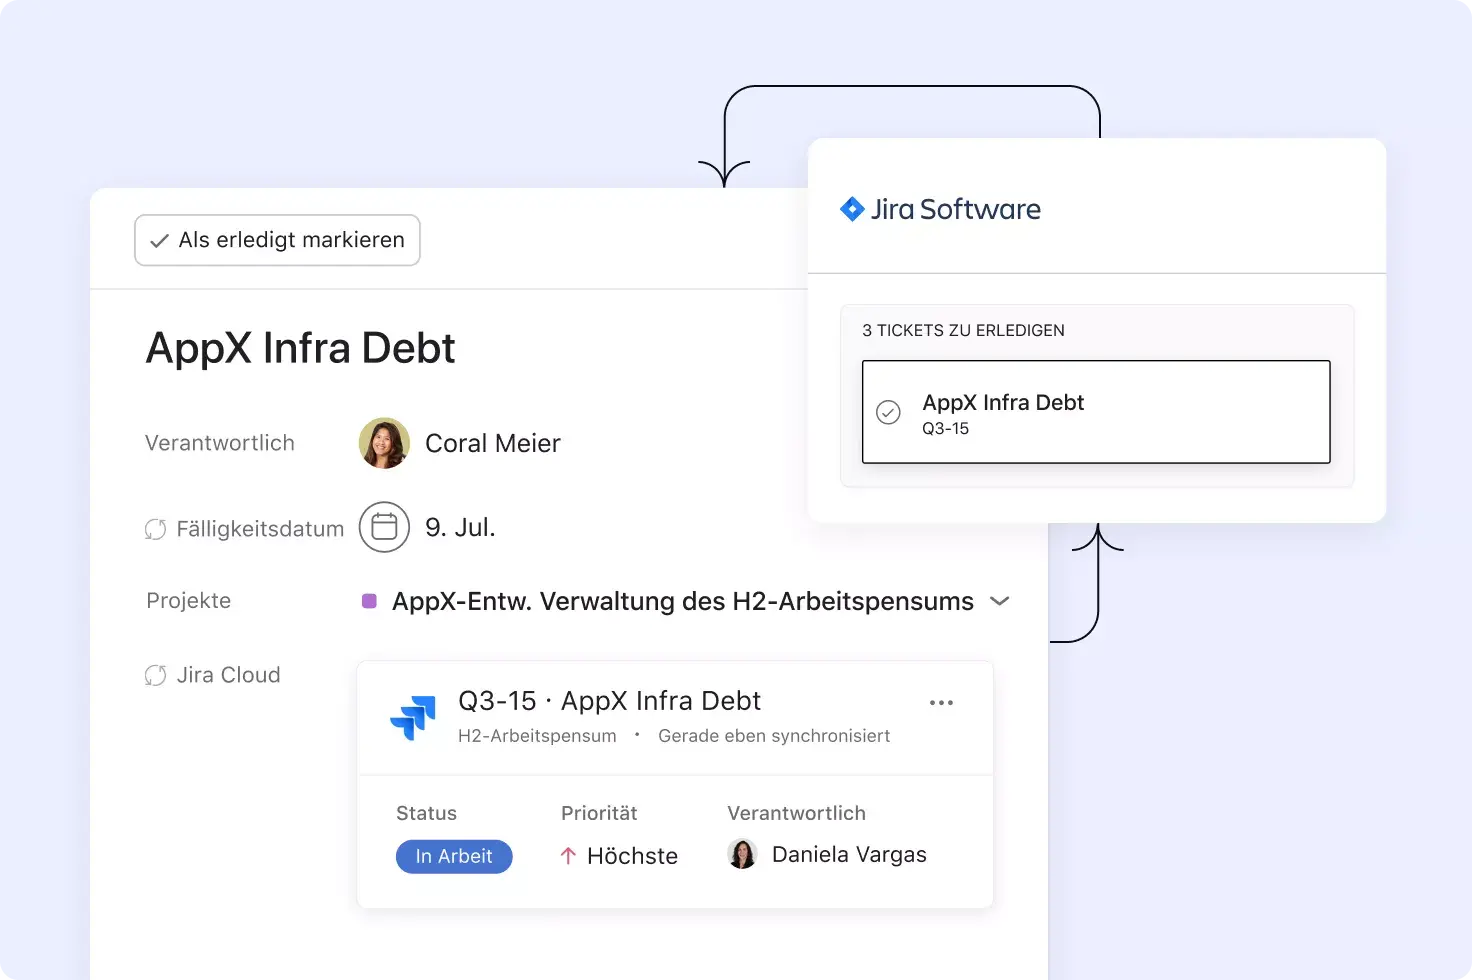The image size is (1472, 980).
Task: Click the 9. Jul. due date value
Action: click(x=460, y=527)
